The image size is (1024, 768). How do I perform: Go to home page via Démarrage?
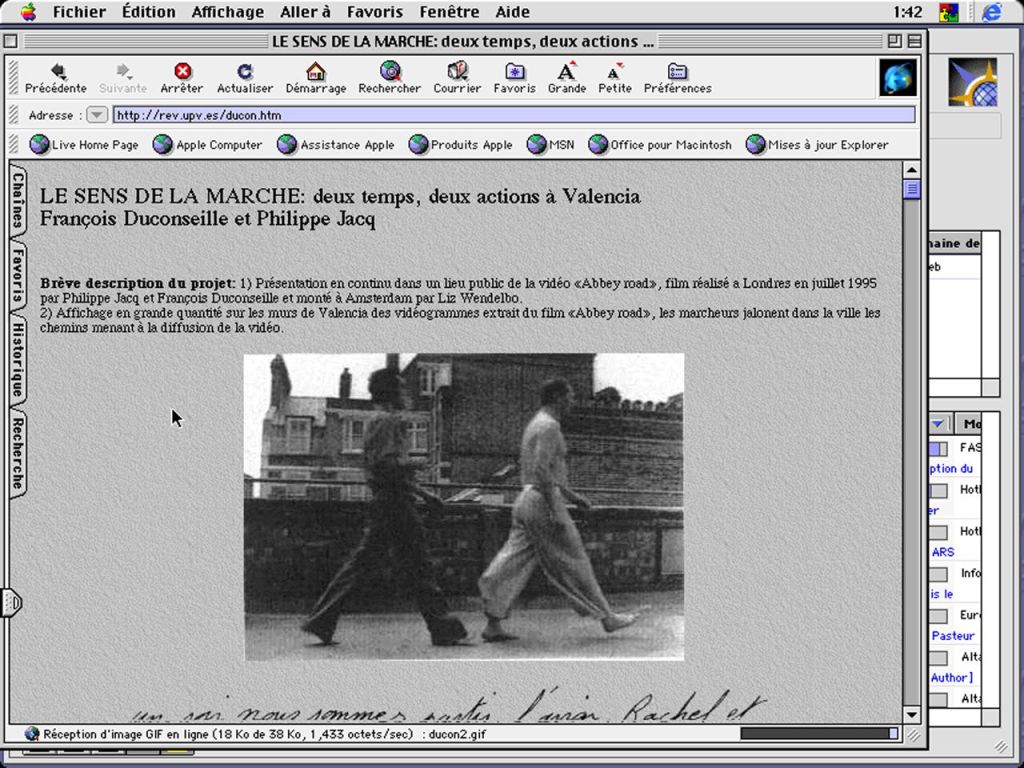(x=316, y=78)
